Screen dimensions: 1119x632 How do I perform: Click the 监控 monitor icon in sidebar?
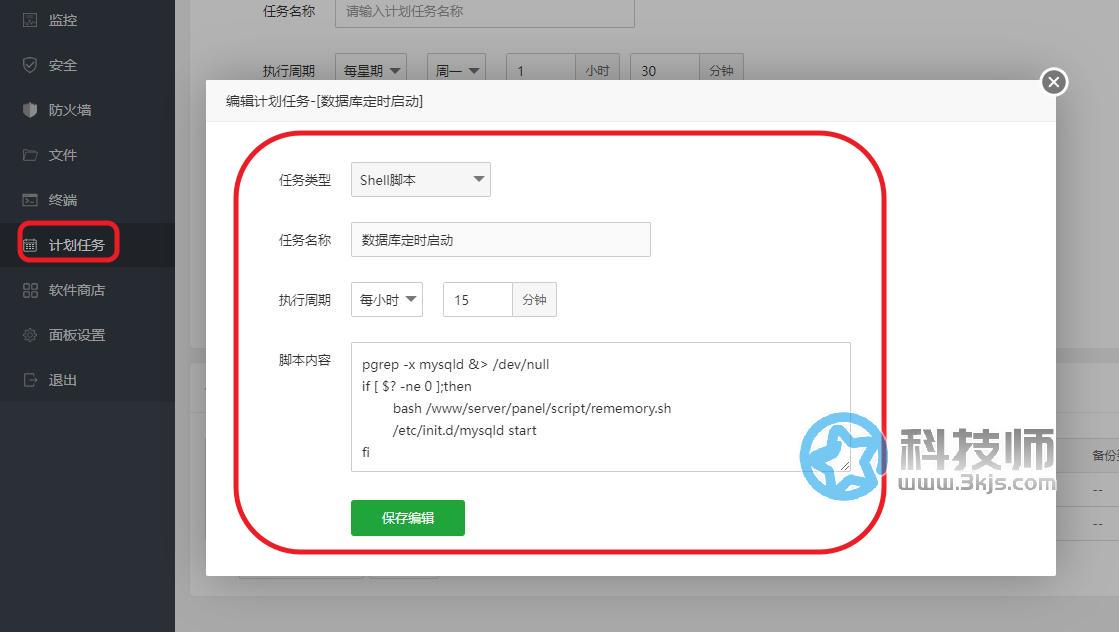[x=30, y=20]
